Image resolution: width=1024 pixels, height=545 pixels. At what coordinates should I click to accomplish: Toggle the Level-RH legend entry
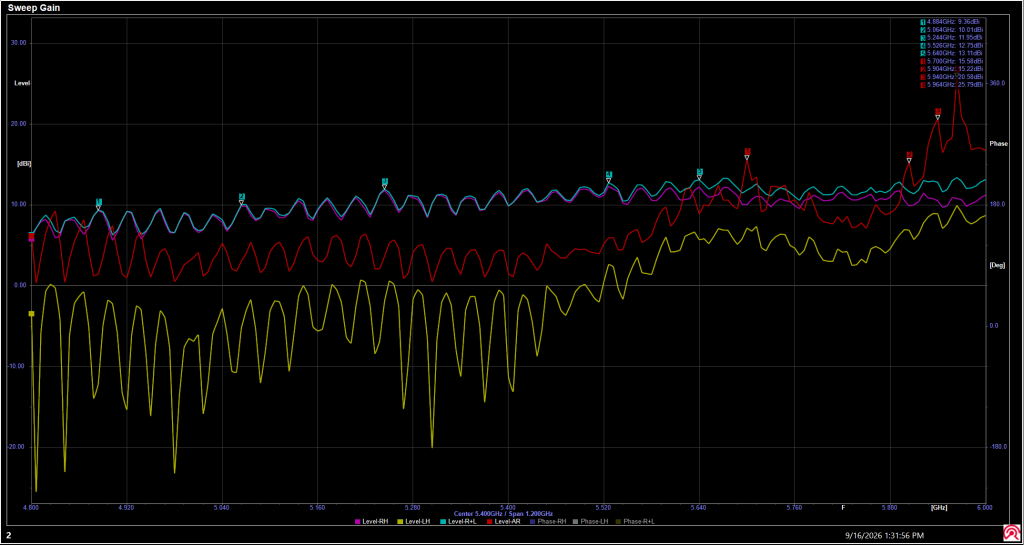coord(372,522)
